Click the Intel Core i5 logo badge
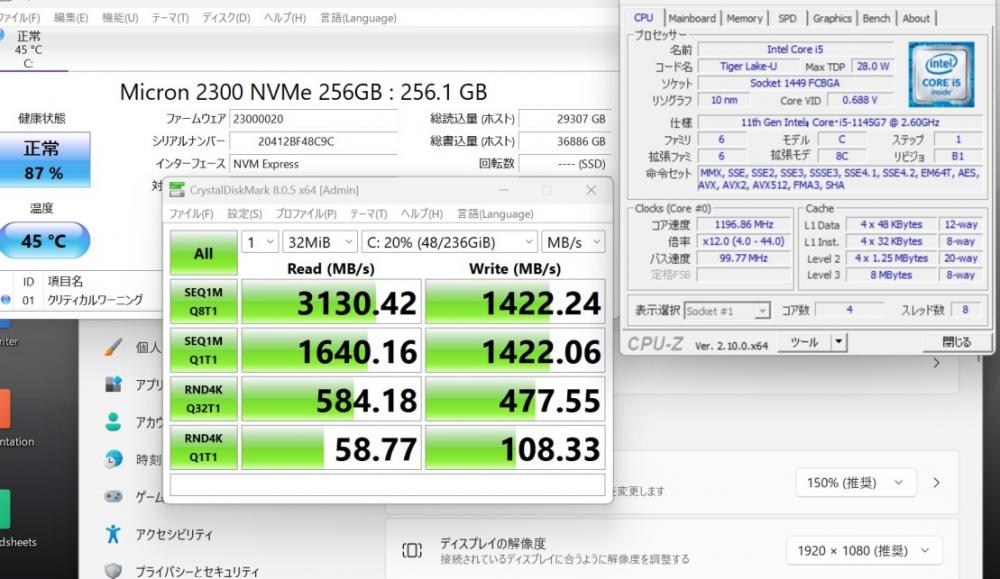This screenshot has width=1000, height=579. tap(941, 74)
